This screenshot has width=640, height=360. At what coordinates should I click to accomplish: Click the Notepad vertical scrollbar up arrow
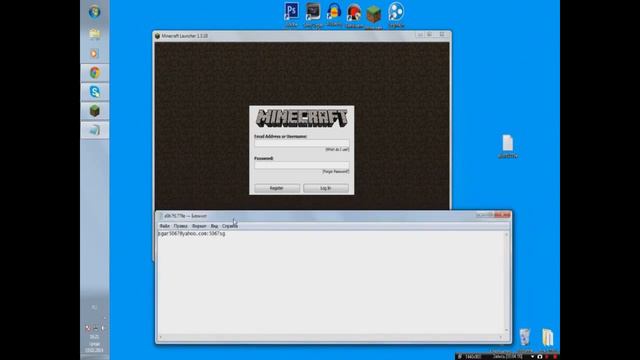point(507,235)
